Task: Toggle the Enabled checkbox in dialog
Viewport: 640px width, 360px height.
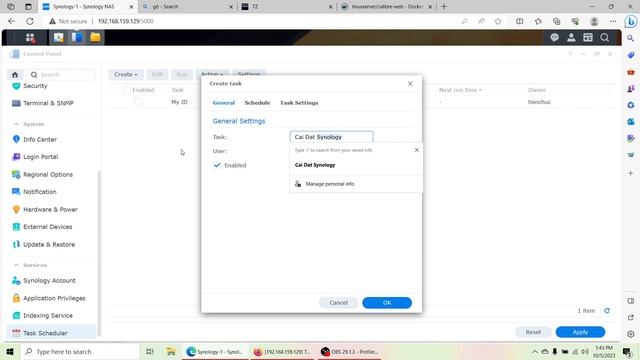Action: (x=217, y=165)
